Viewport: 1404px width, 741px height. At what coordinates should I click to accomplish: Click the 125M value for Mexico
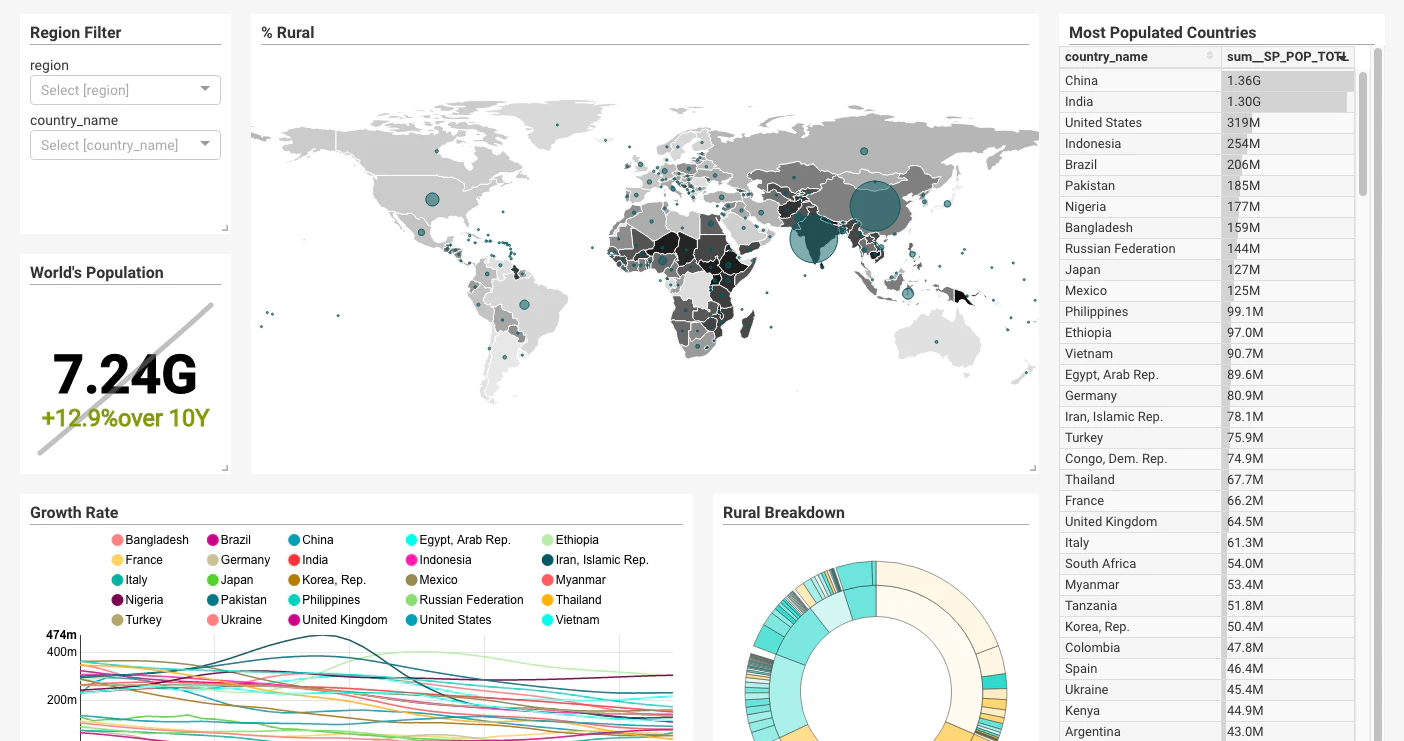pyautogui.click(x=1244, y=290)
